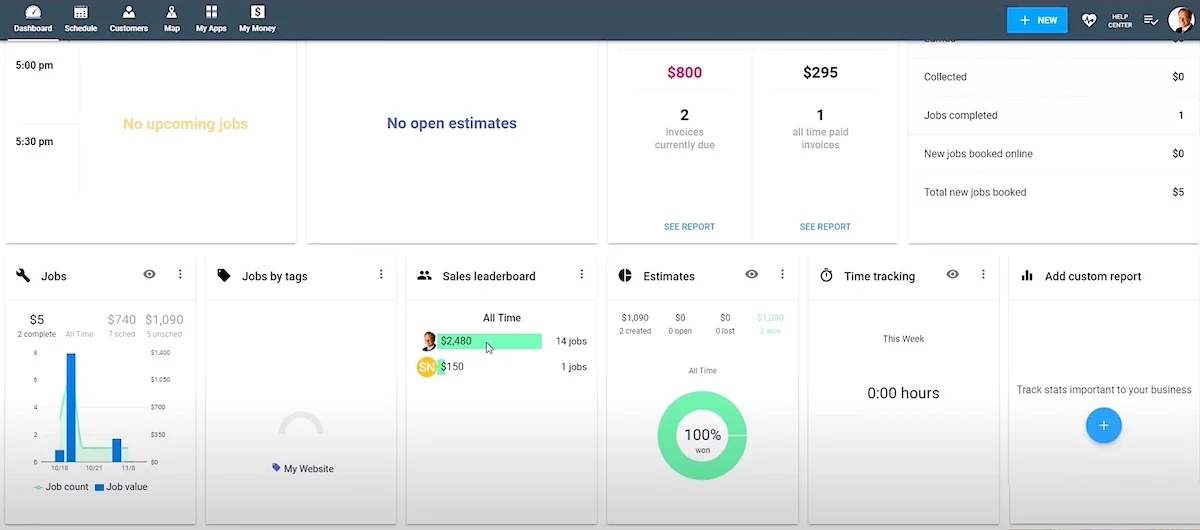The image size is (1200, 530).
Task: Click the 1 jobs count label
Action: [573, 367]
